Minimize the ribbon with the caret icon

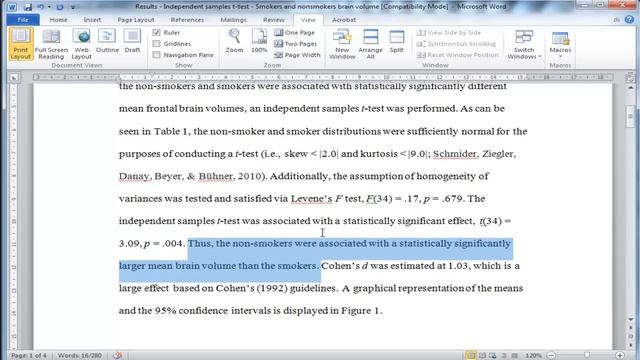pos(617,20)
